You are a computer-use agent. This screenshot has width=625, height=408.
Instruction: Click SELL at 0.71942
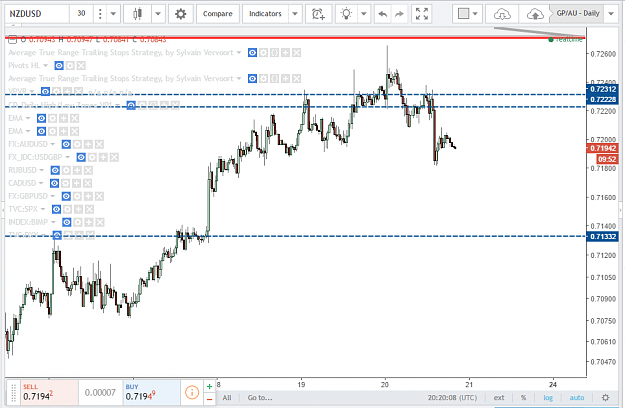(x=49, y=393)
